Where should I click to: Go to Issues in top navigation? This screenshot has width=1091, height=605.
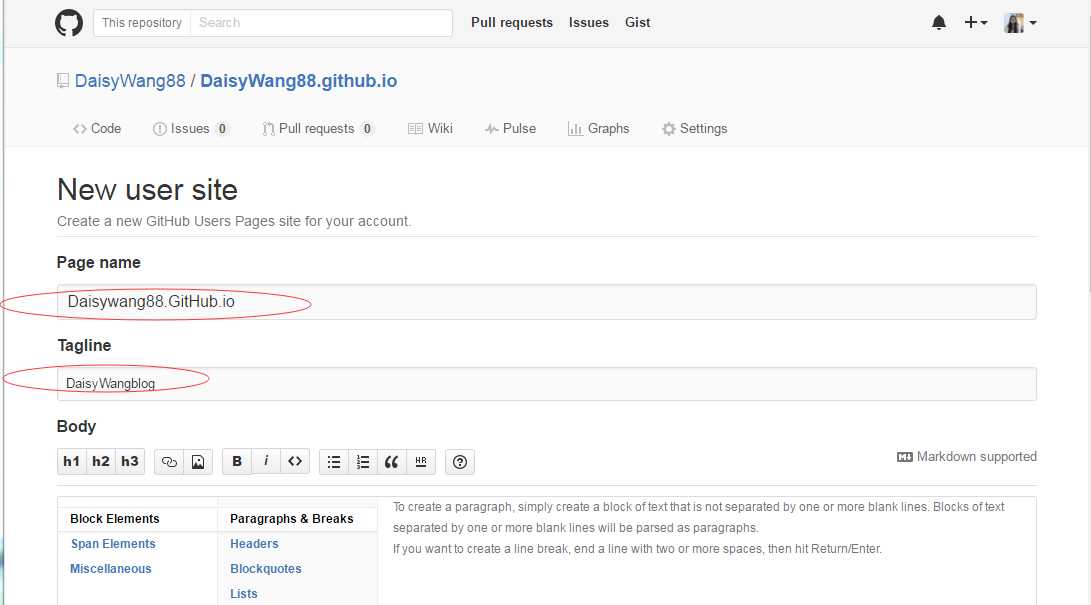(589, 22)
